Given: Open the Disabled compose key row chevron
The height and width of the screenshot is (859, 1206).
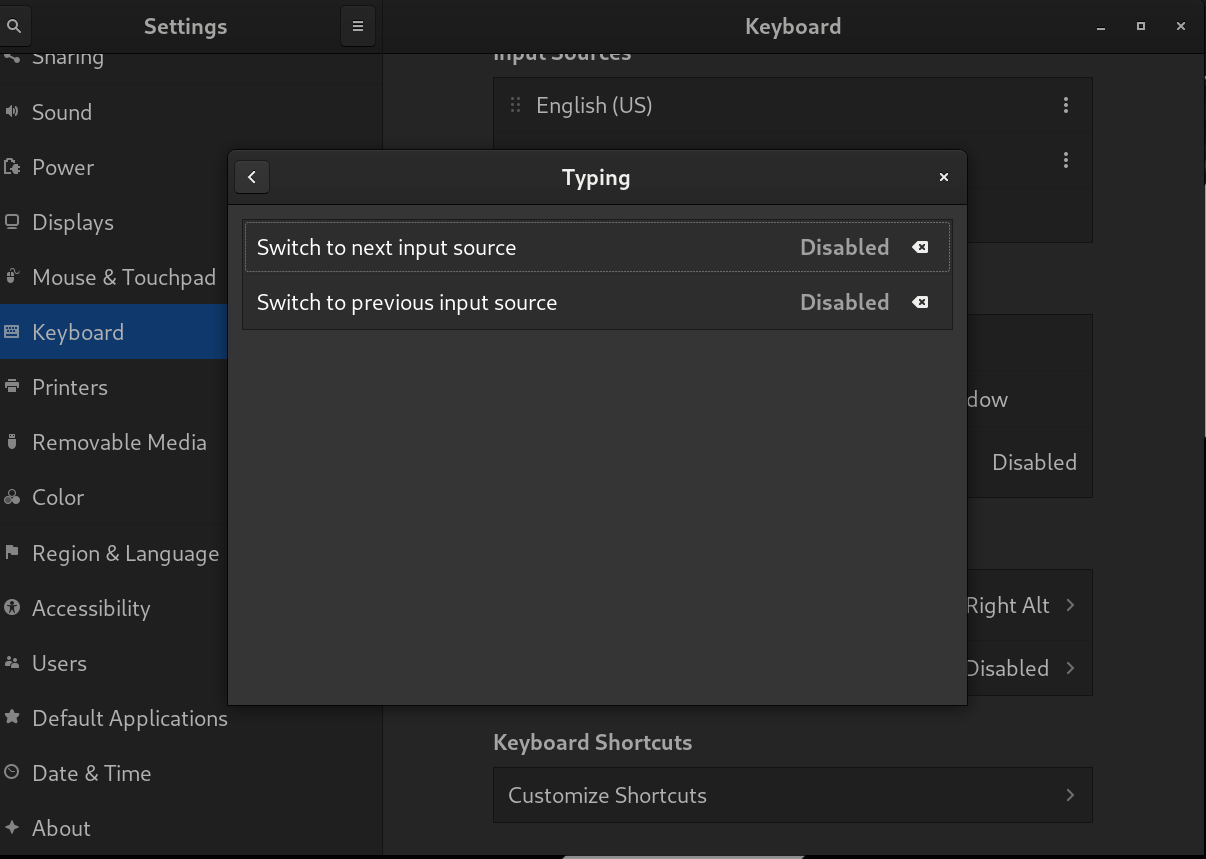Looking at the screenshot, I should click(1070, 668).
